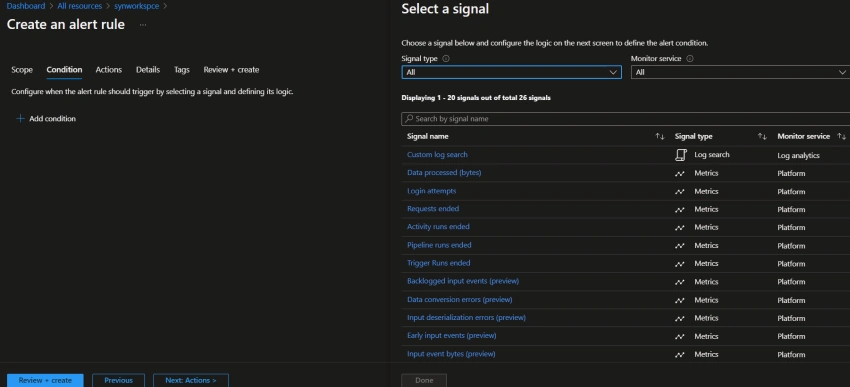This screenshot has width=850, height=387.
Task: Click the metrics icon in Requests ended row
Action: click(x=680, y=210)
